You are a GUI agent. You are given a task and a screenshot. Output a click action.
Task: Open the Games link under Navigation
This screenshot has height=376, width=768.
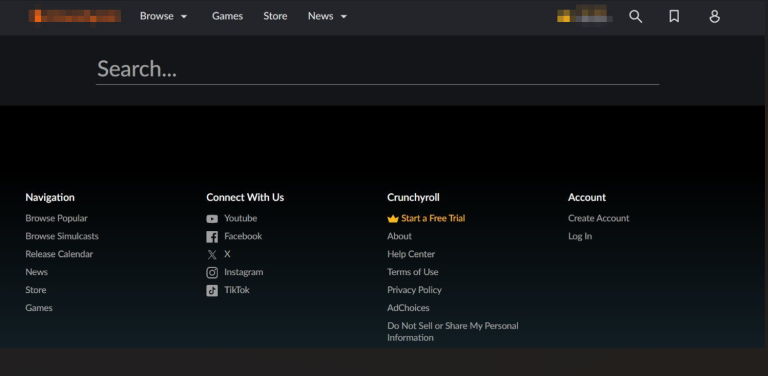tap(39, 308)
